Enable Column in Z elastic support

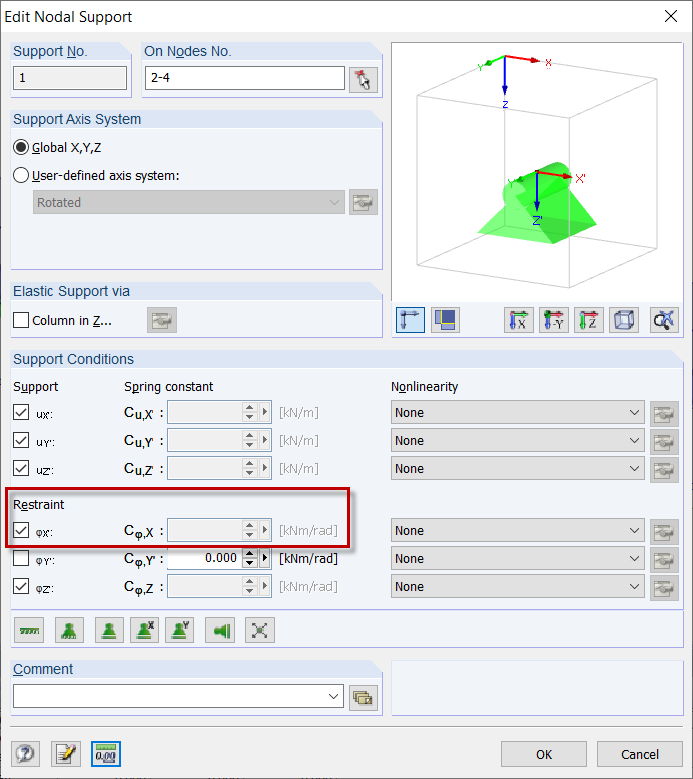pyautogui.click(x=21, y=320)
